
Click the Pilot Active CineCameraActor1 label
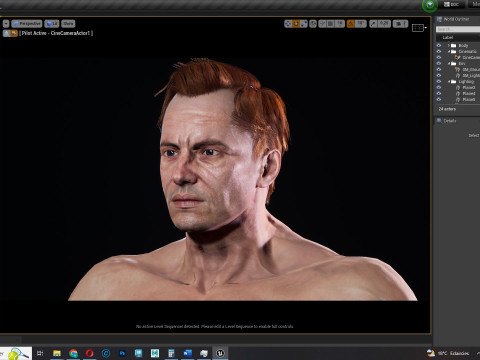pyautogui.click(x=56, y=33)
